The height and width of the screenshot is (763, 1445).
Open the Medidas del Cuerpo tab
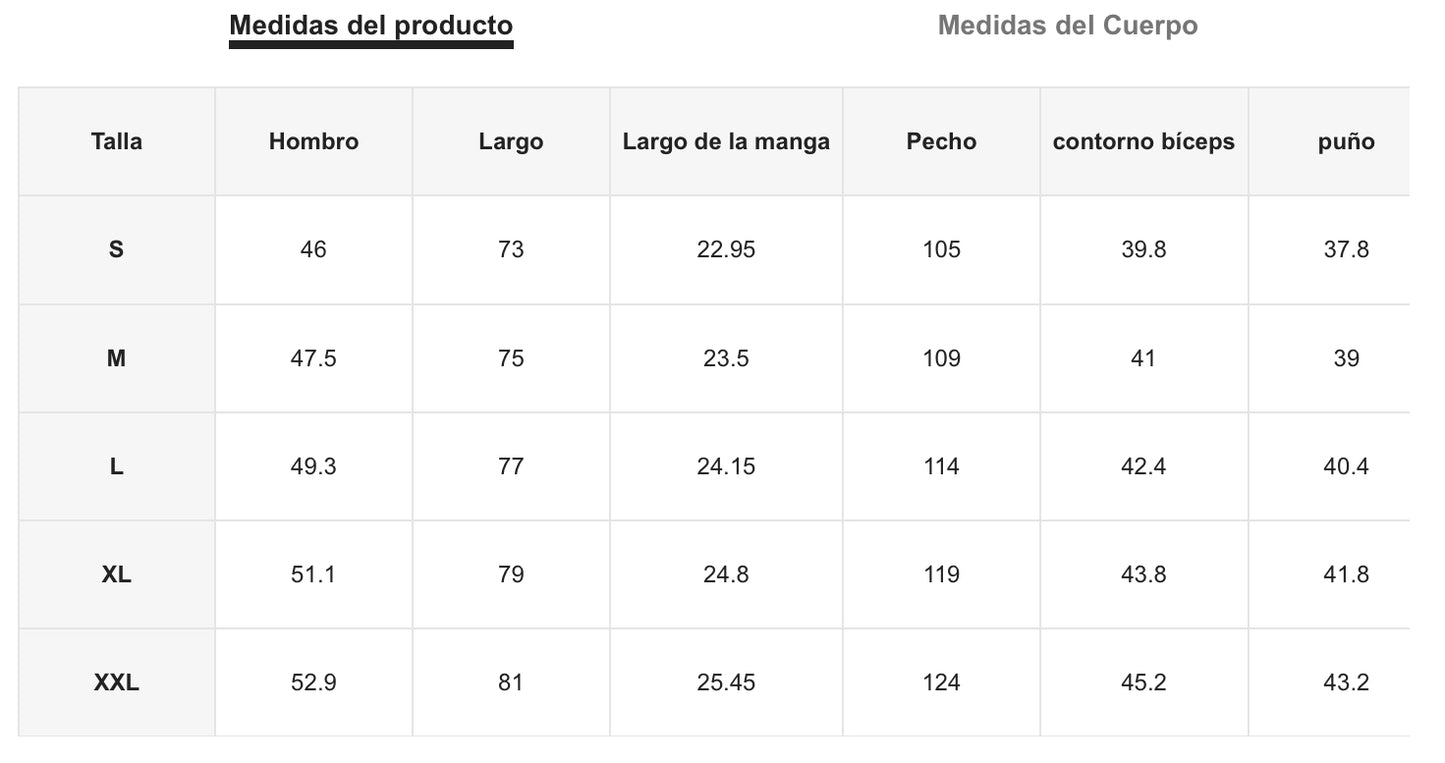(x=1067, y=26)
